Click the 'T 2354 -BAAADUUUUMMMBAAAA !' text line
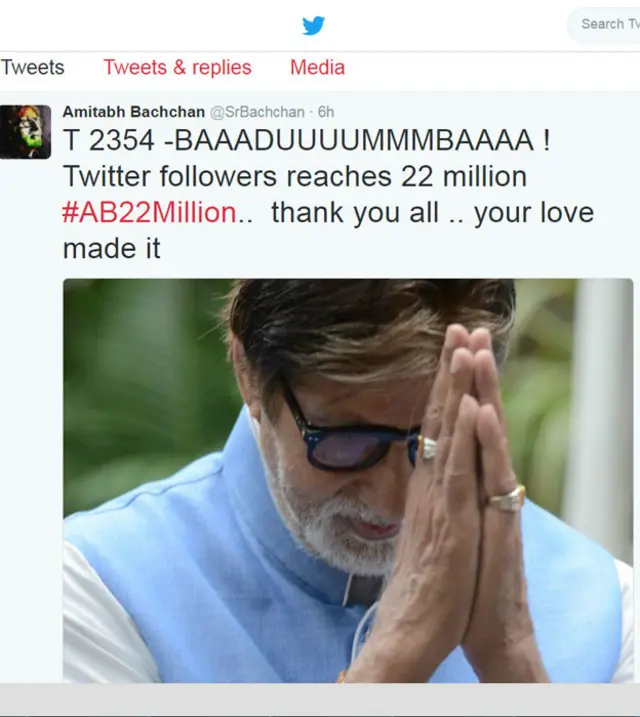The image size is (640, 717). tap(306, 141)
